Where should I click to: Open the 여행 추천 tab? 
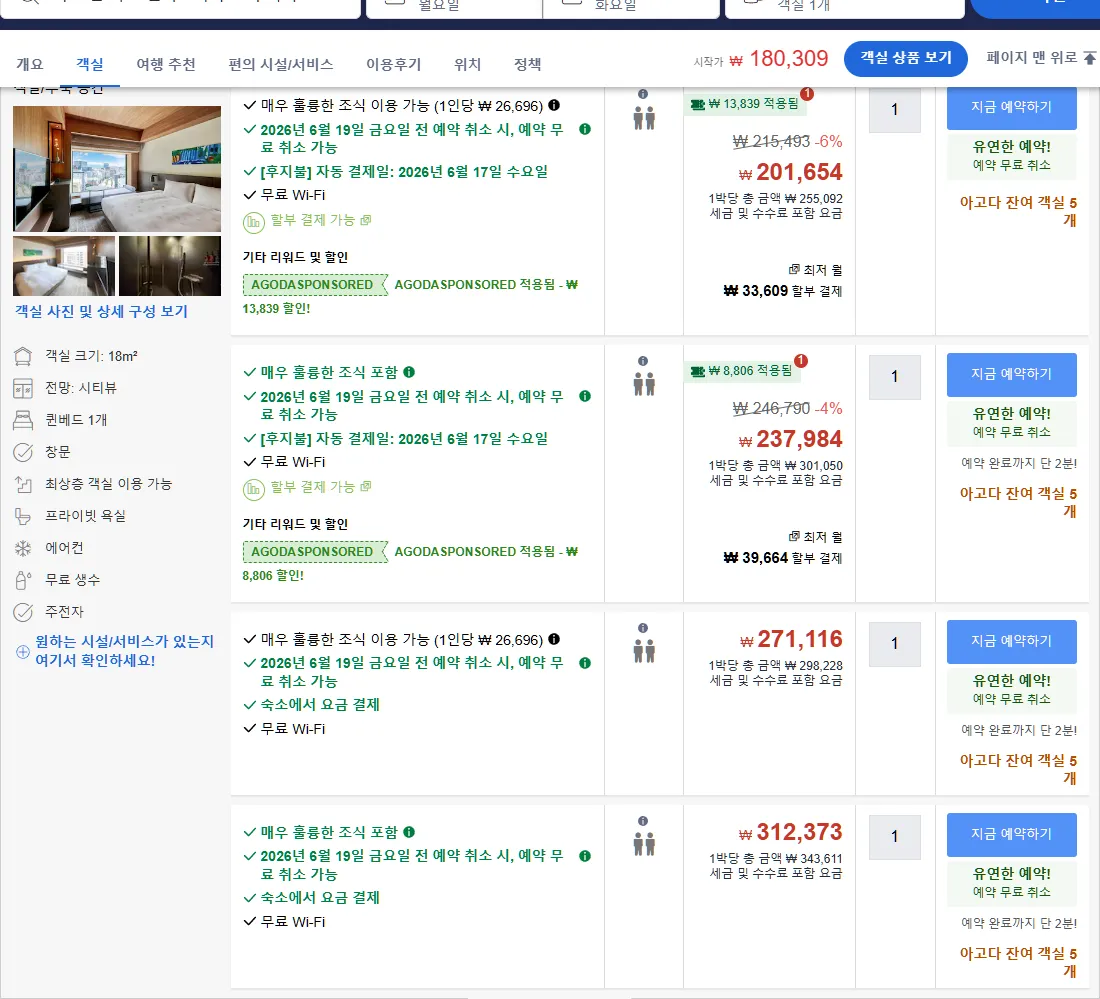(x=166, y=65)
